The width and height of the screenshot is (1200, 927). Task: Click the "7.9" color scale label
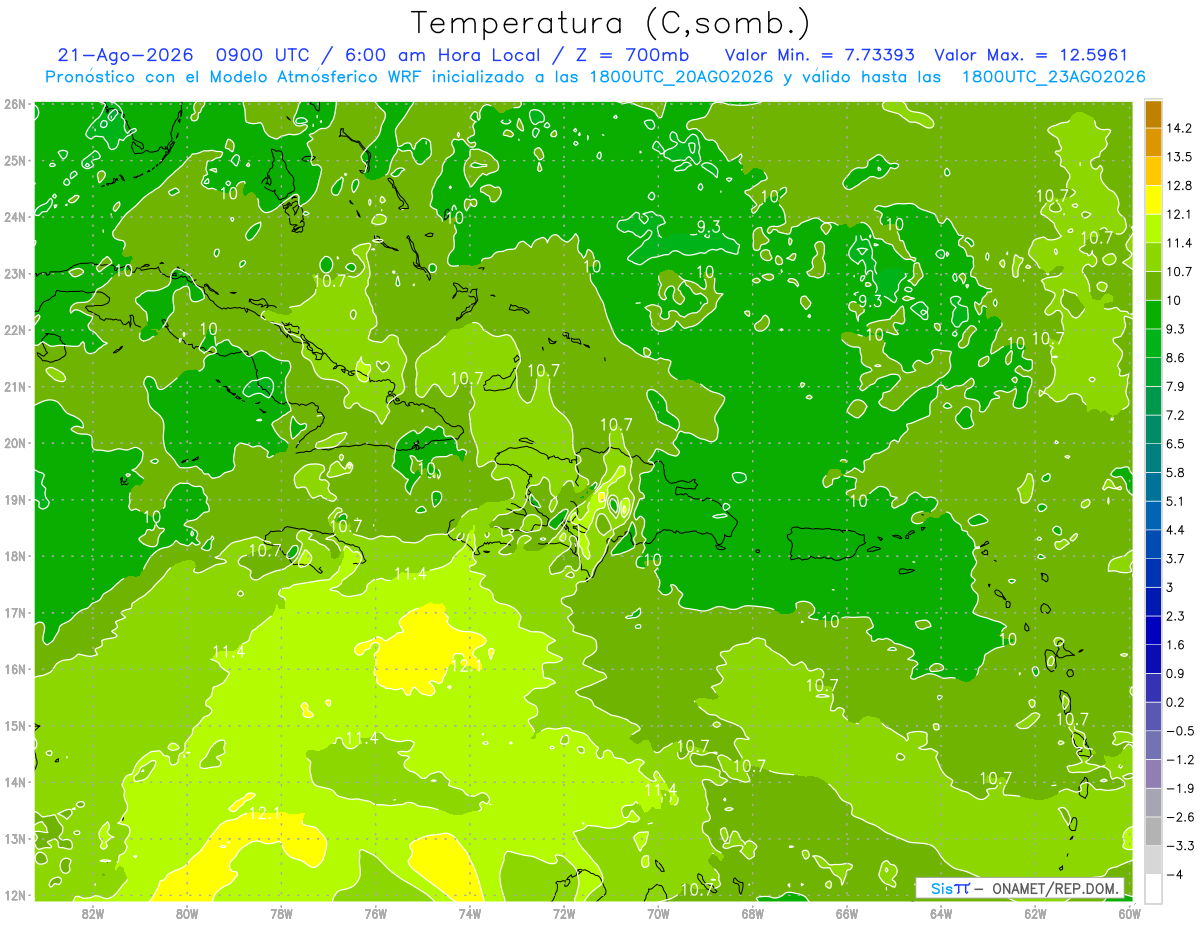click(x=1175, y=386)
